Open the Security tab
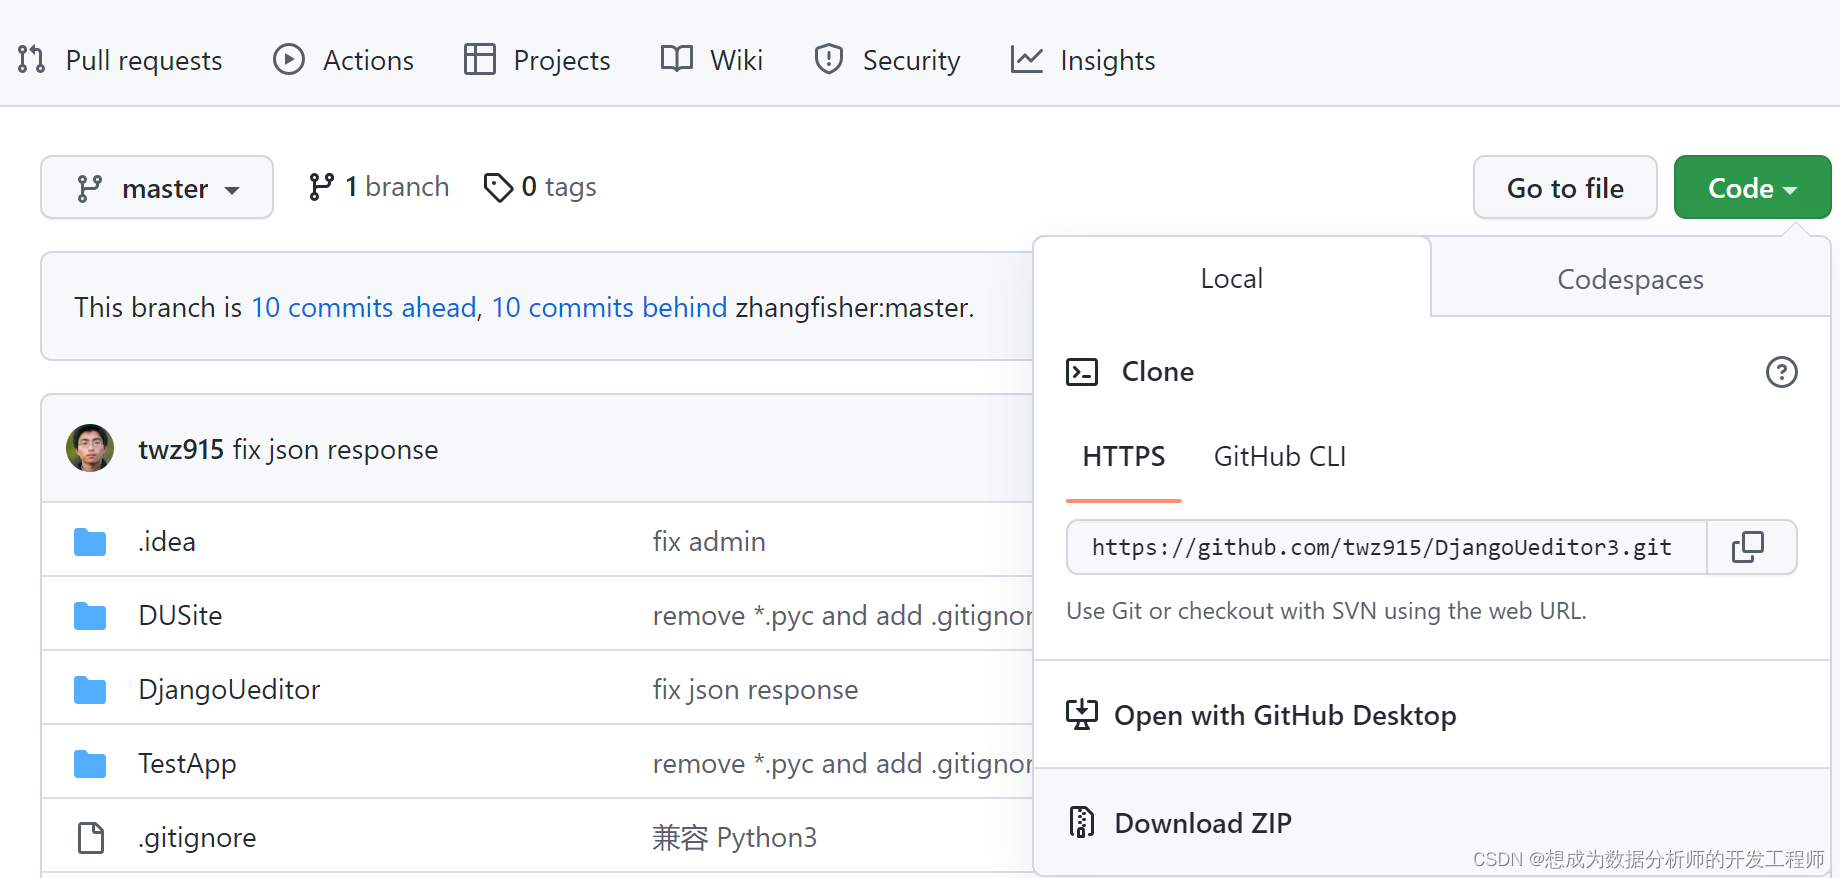1840x878 pixels. 887,60
